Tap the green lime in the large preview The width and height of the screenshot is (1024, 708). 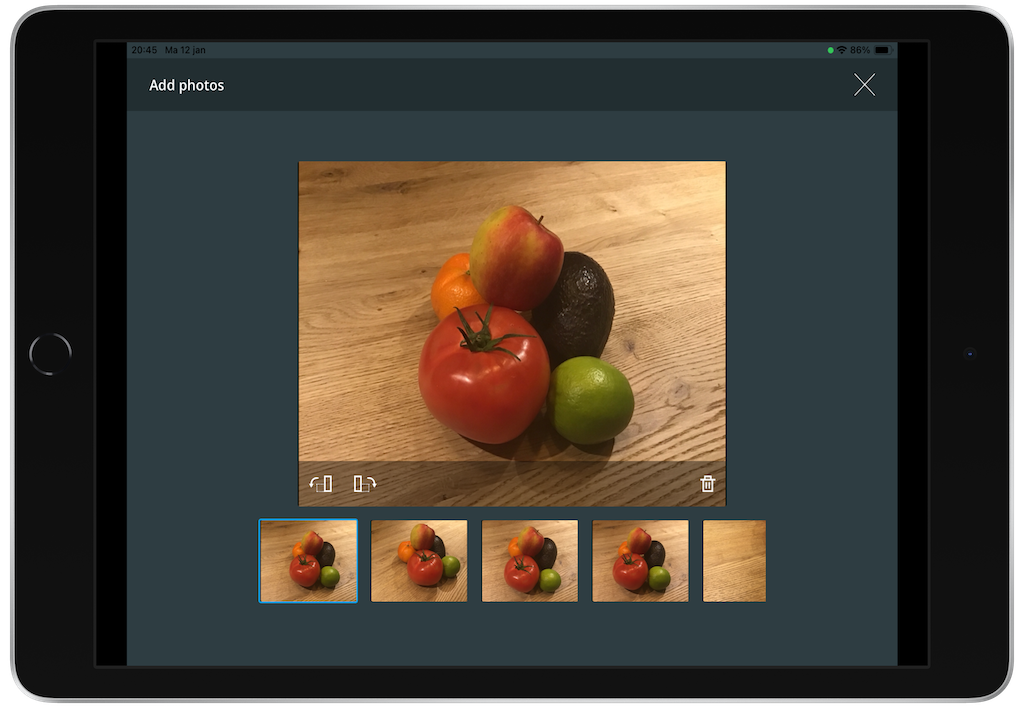pyautogui.click(x=592, y=399)
